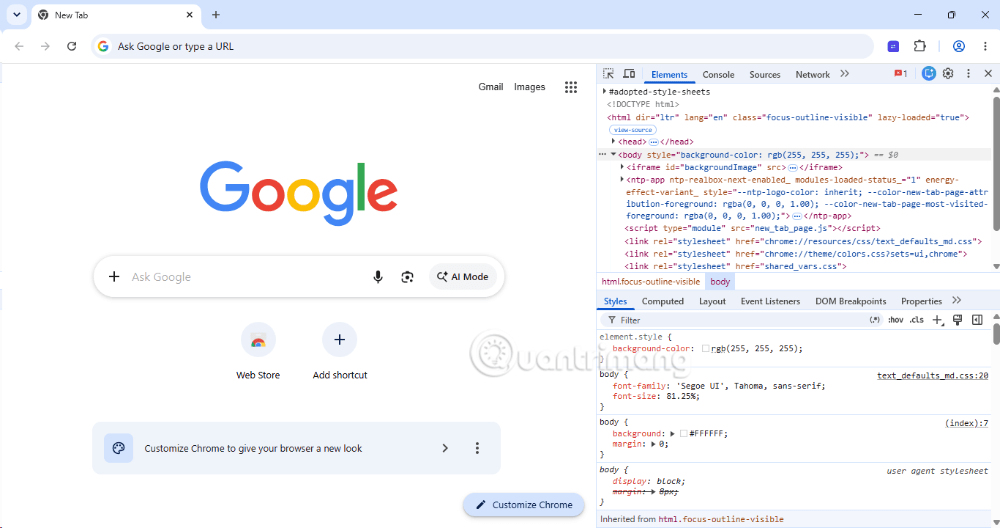Click the AI Mode button
This screenshot has height=528, width=1000.
pos(463,277)
